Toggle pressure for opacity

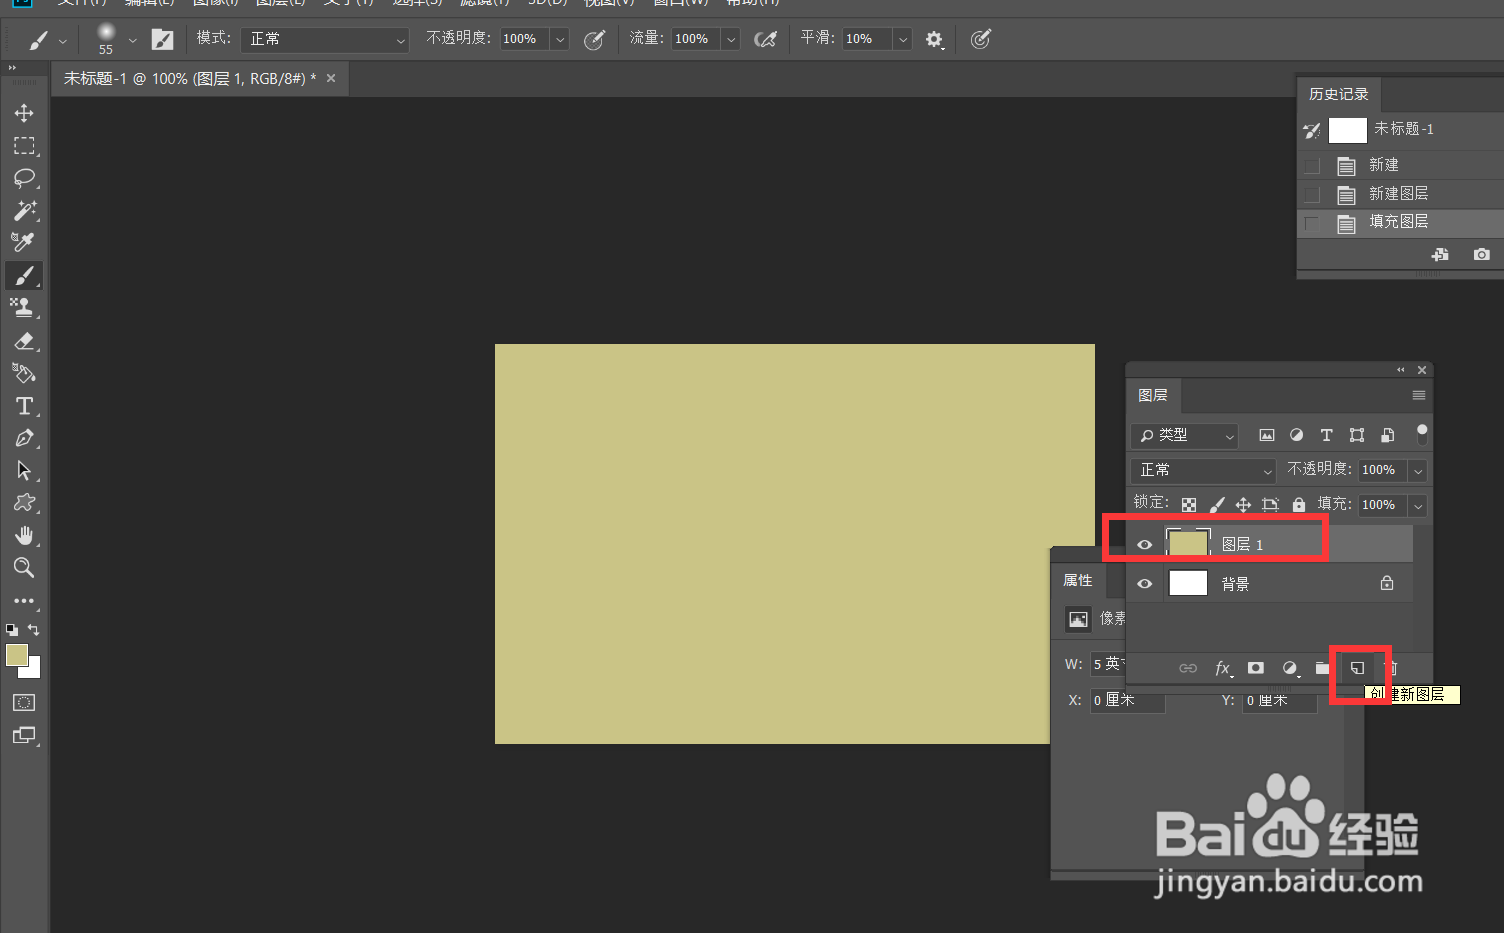(594, 39)
